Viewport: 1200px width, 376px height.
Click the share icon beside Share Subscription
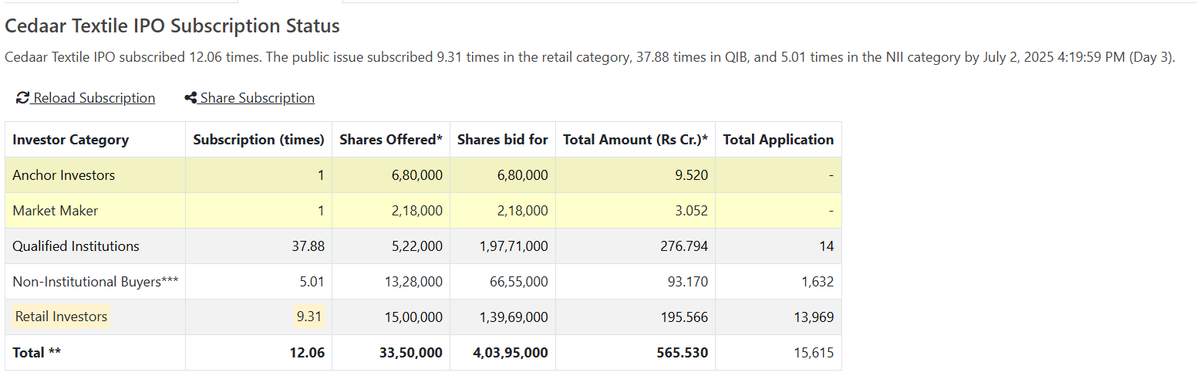(x=191, y=98)
